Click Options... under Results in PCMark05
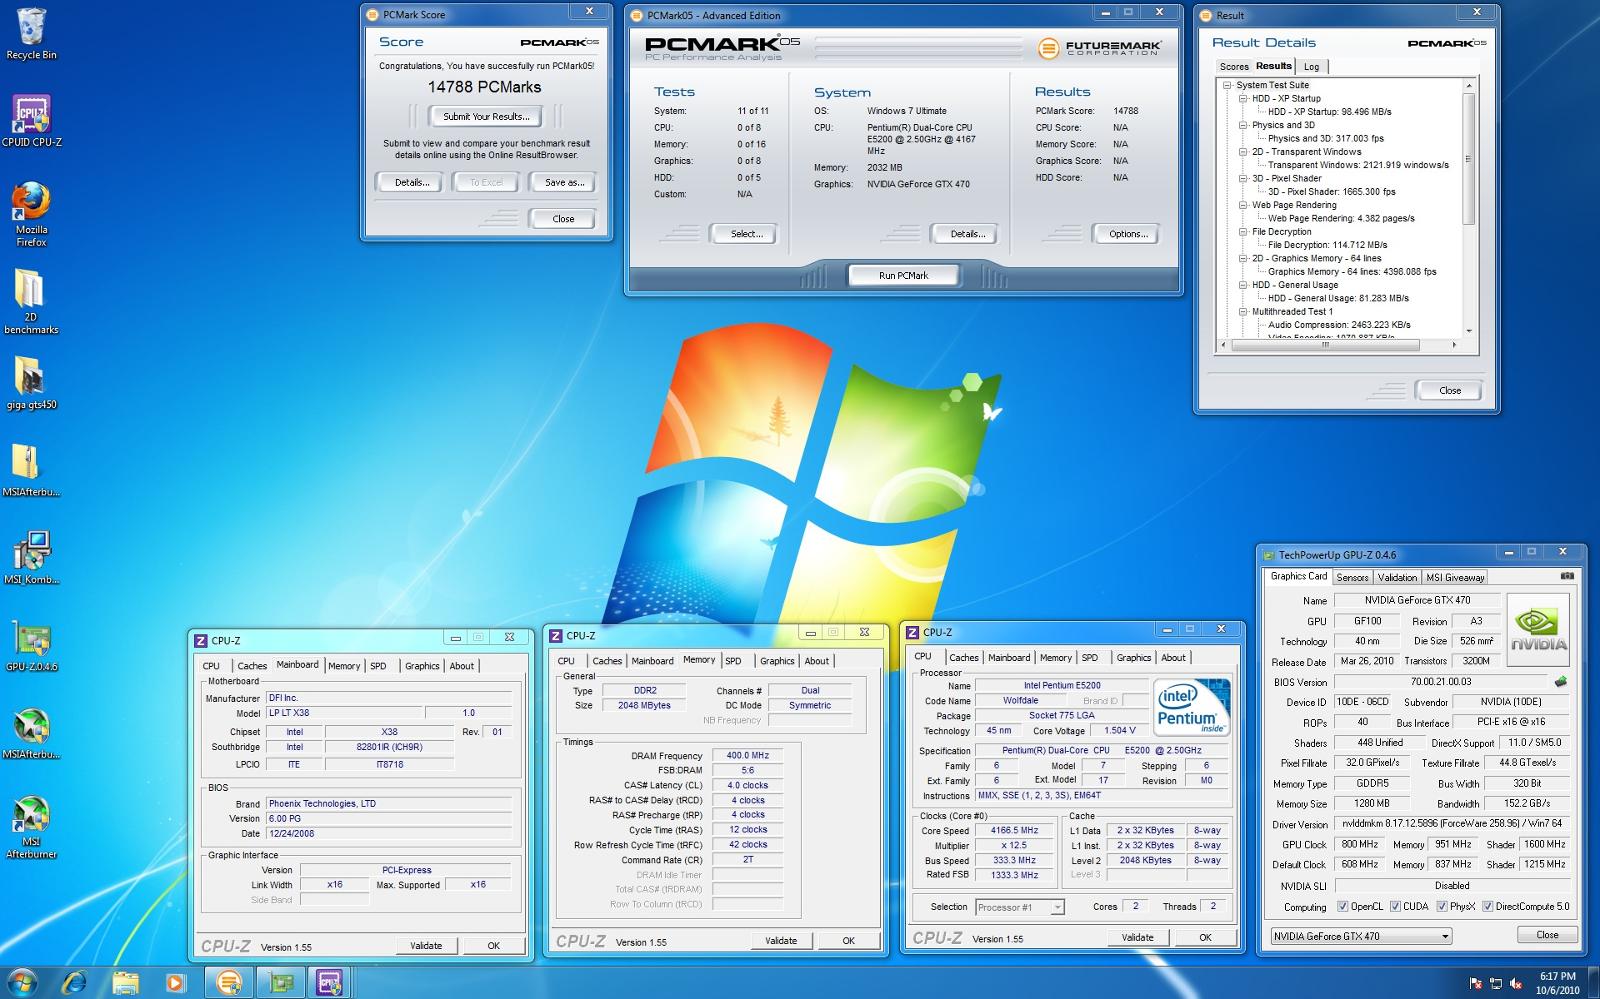This screenshot has width=1600, height=999. (1128, 234)
